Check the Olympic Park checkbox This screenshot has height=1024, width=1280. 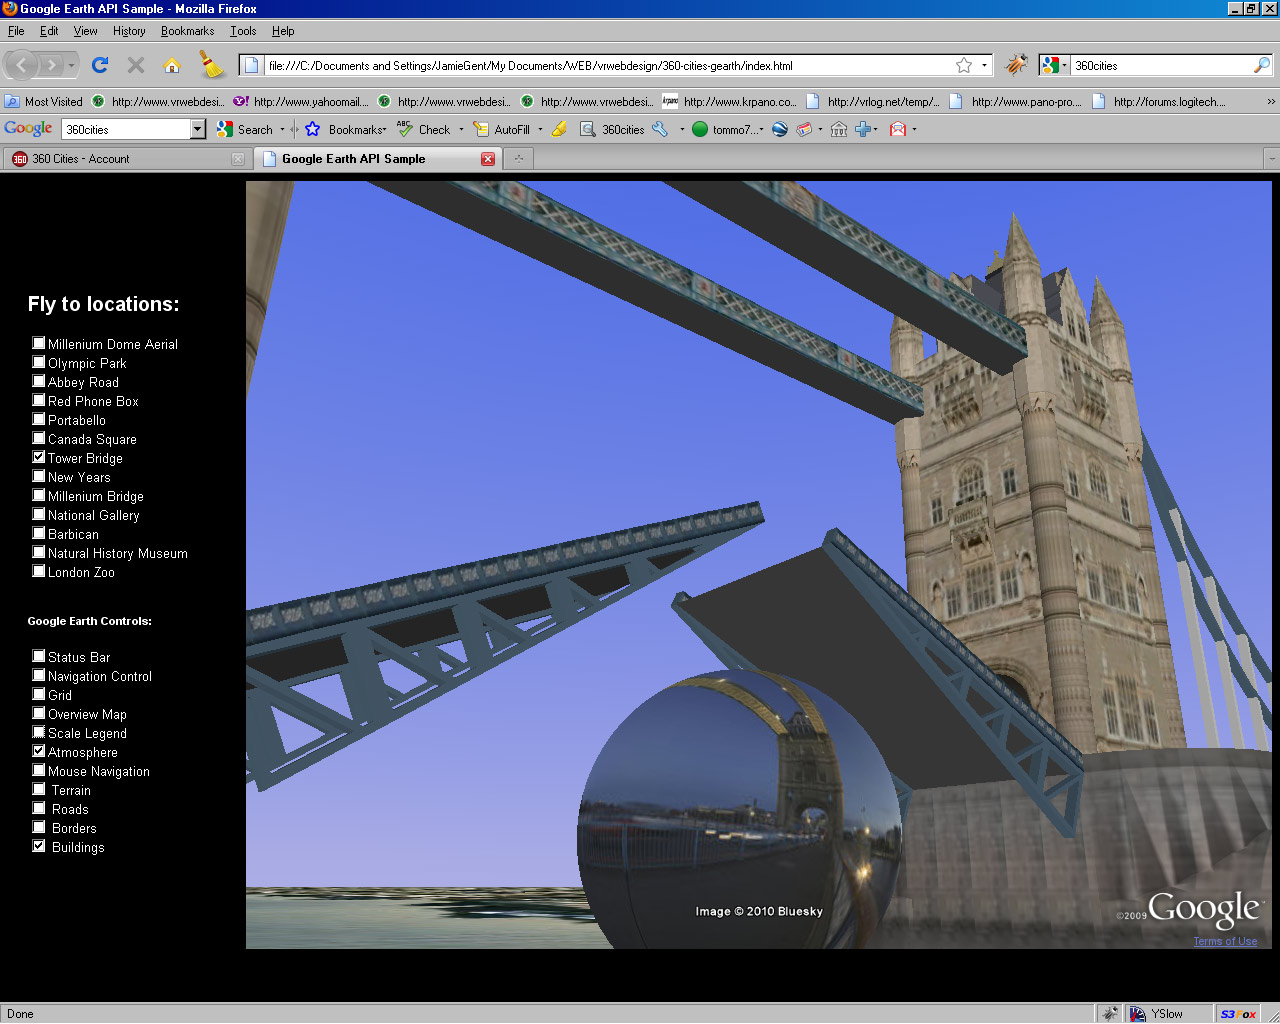39,362
